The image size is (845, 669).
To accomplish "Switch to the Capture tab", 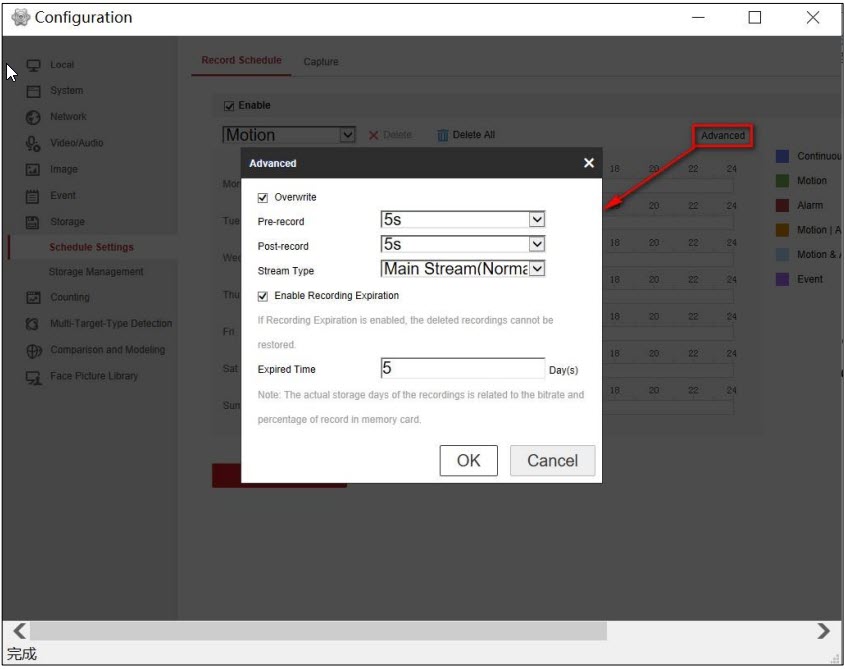I will 321,62.
